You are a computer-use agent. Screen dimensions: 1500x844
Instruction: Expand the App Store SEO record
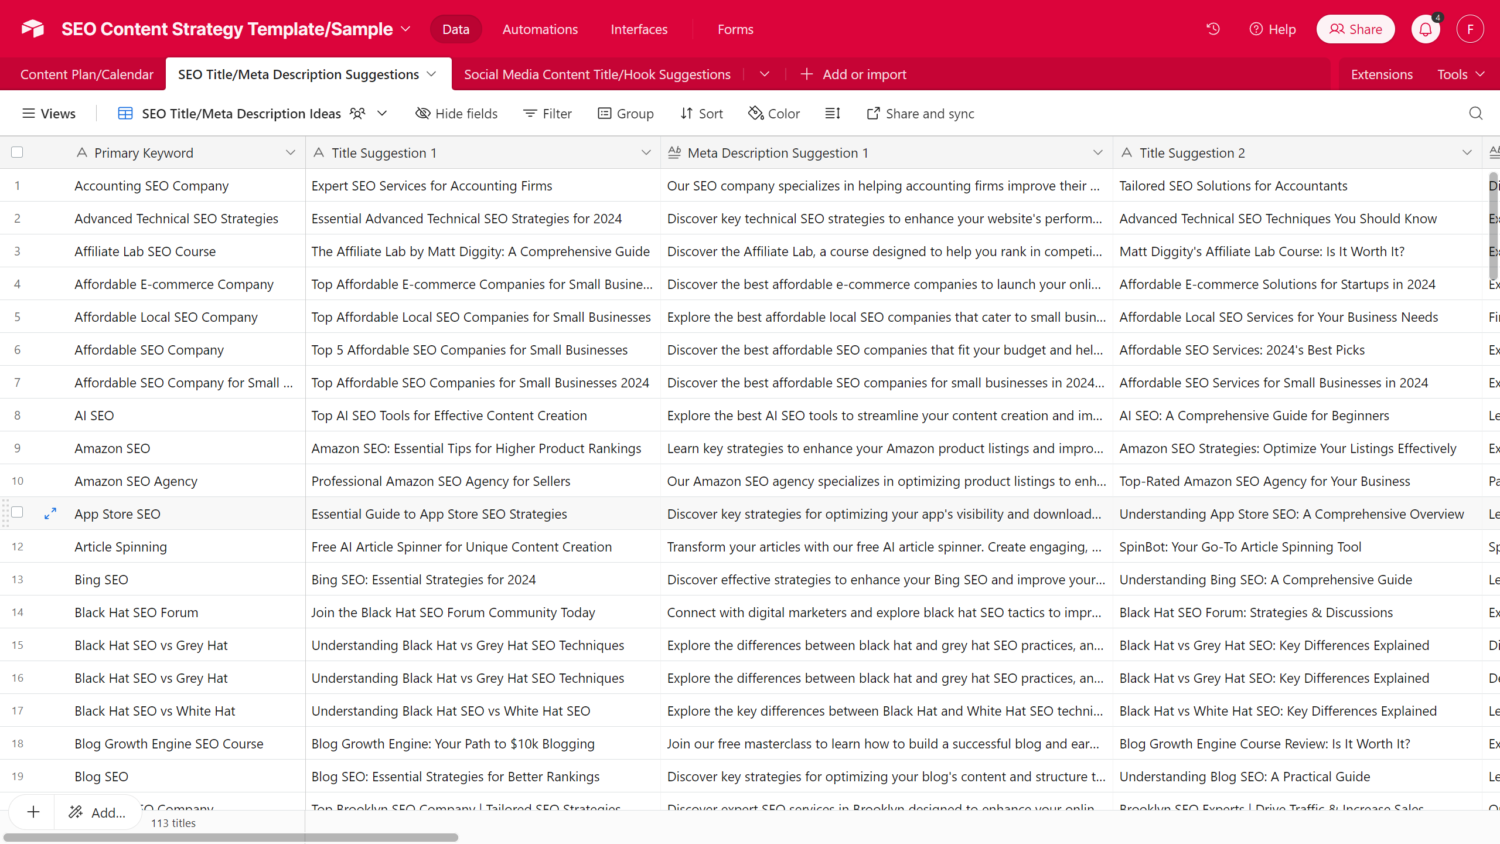coord(50,514)
